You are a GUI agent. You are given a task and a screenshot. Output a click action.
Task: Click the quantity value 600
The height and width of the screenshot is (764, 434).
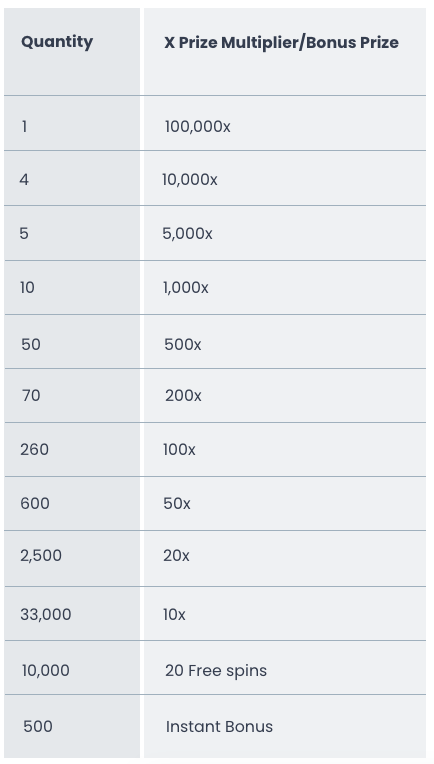pyautogui.click(x=35, y=503)
